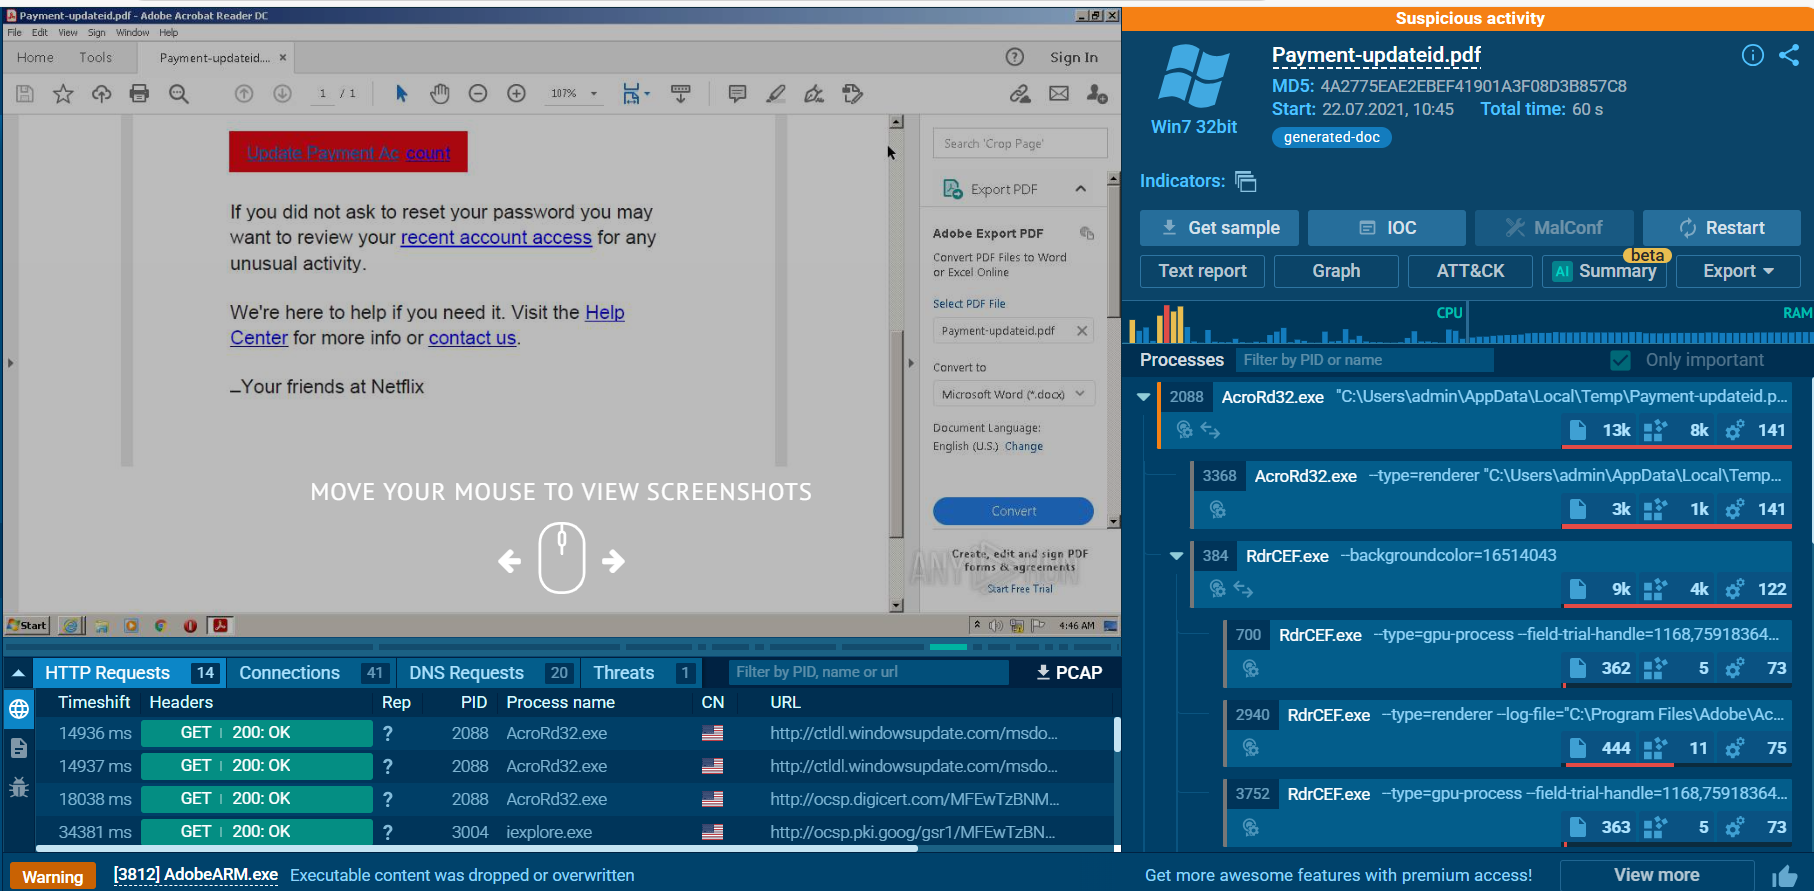Collapse the AcroRd32.exe 2088 process tree
The height and width of the screenshot is (891, 1814).
pos(1143,397)
